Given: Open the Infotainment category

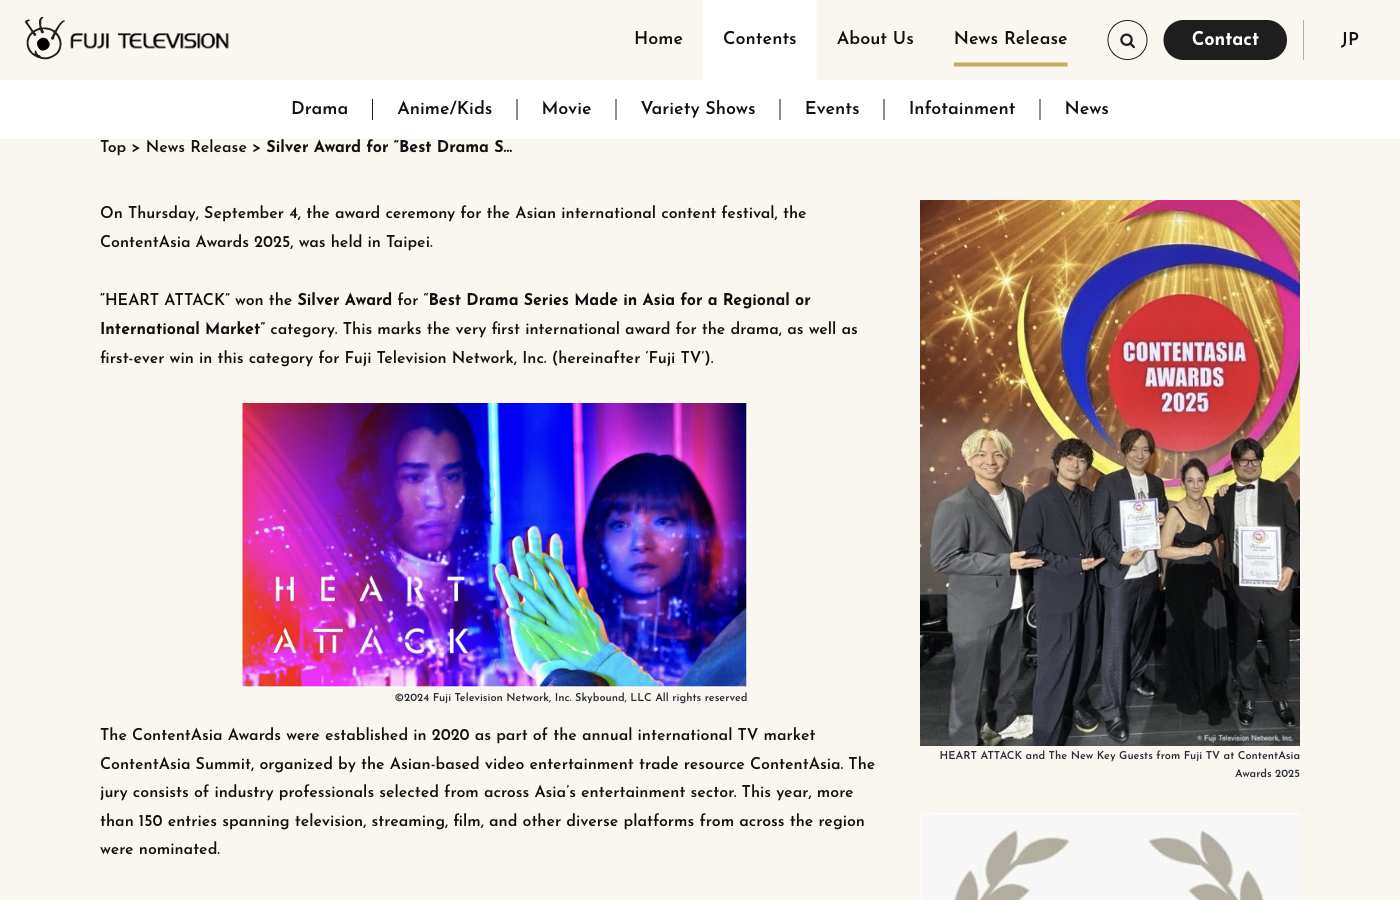Looking at the screenshot, I should point(962,109).
